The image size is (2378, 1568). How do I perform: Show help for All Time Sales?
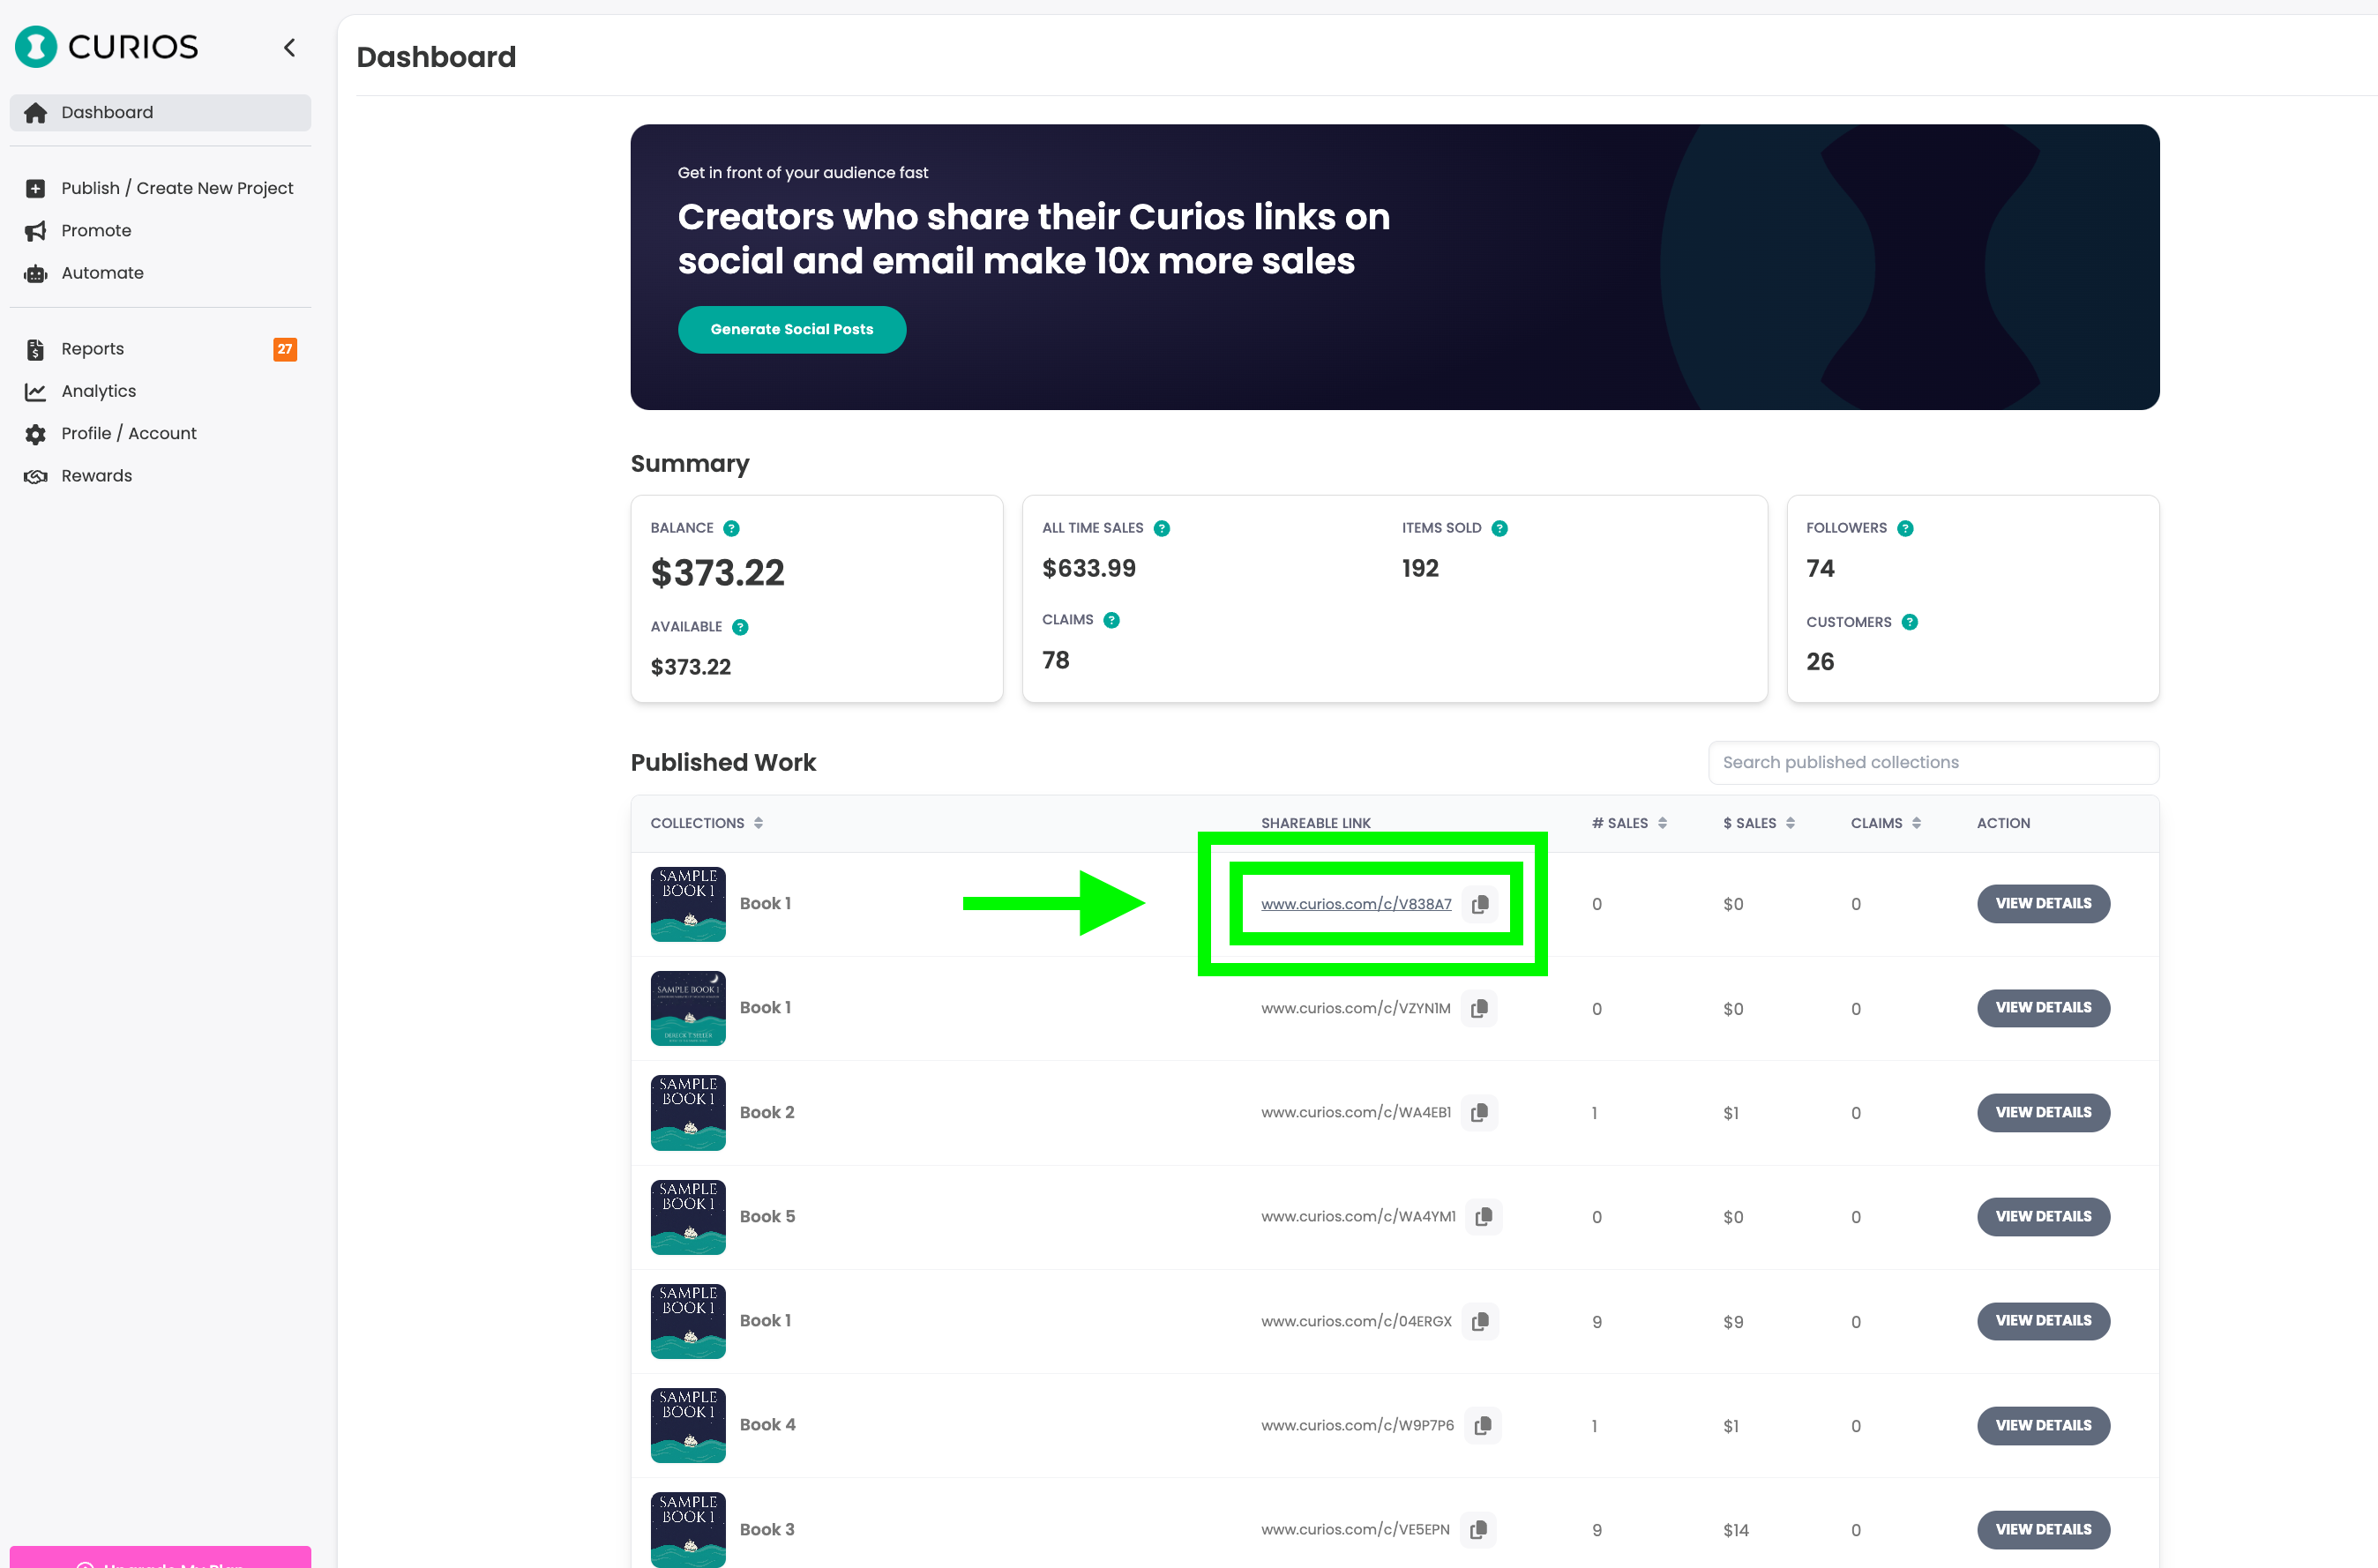(x=1162, y=528)
